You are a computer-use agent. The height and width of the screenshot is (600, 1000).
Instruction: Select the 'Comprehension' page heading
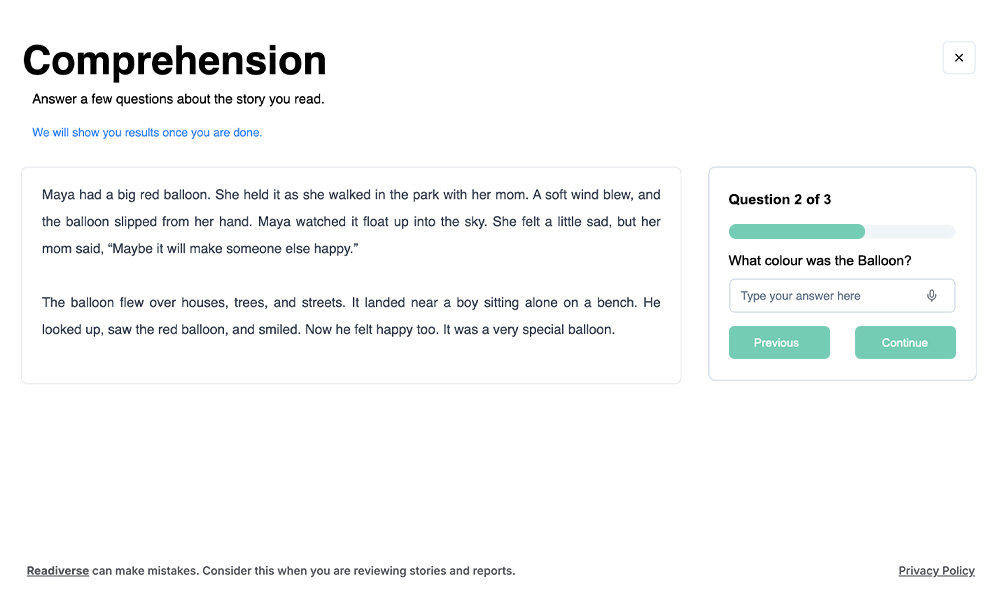click(x=175, y=61)
